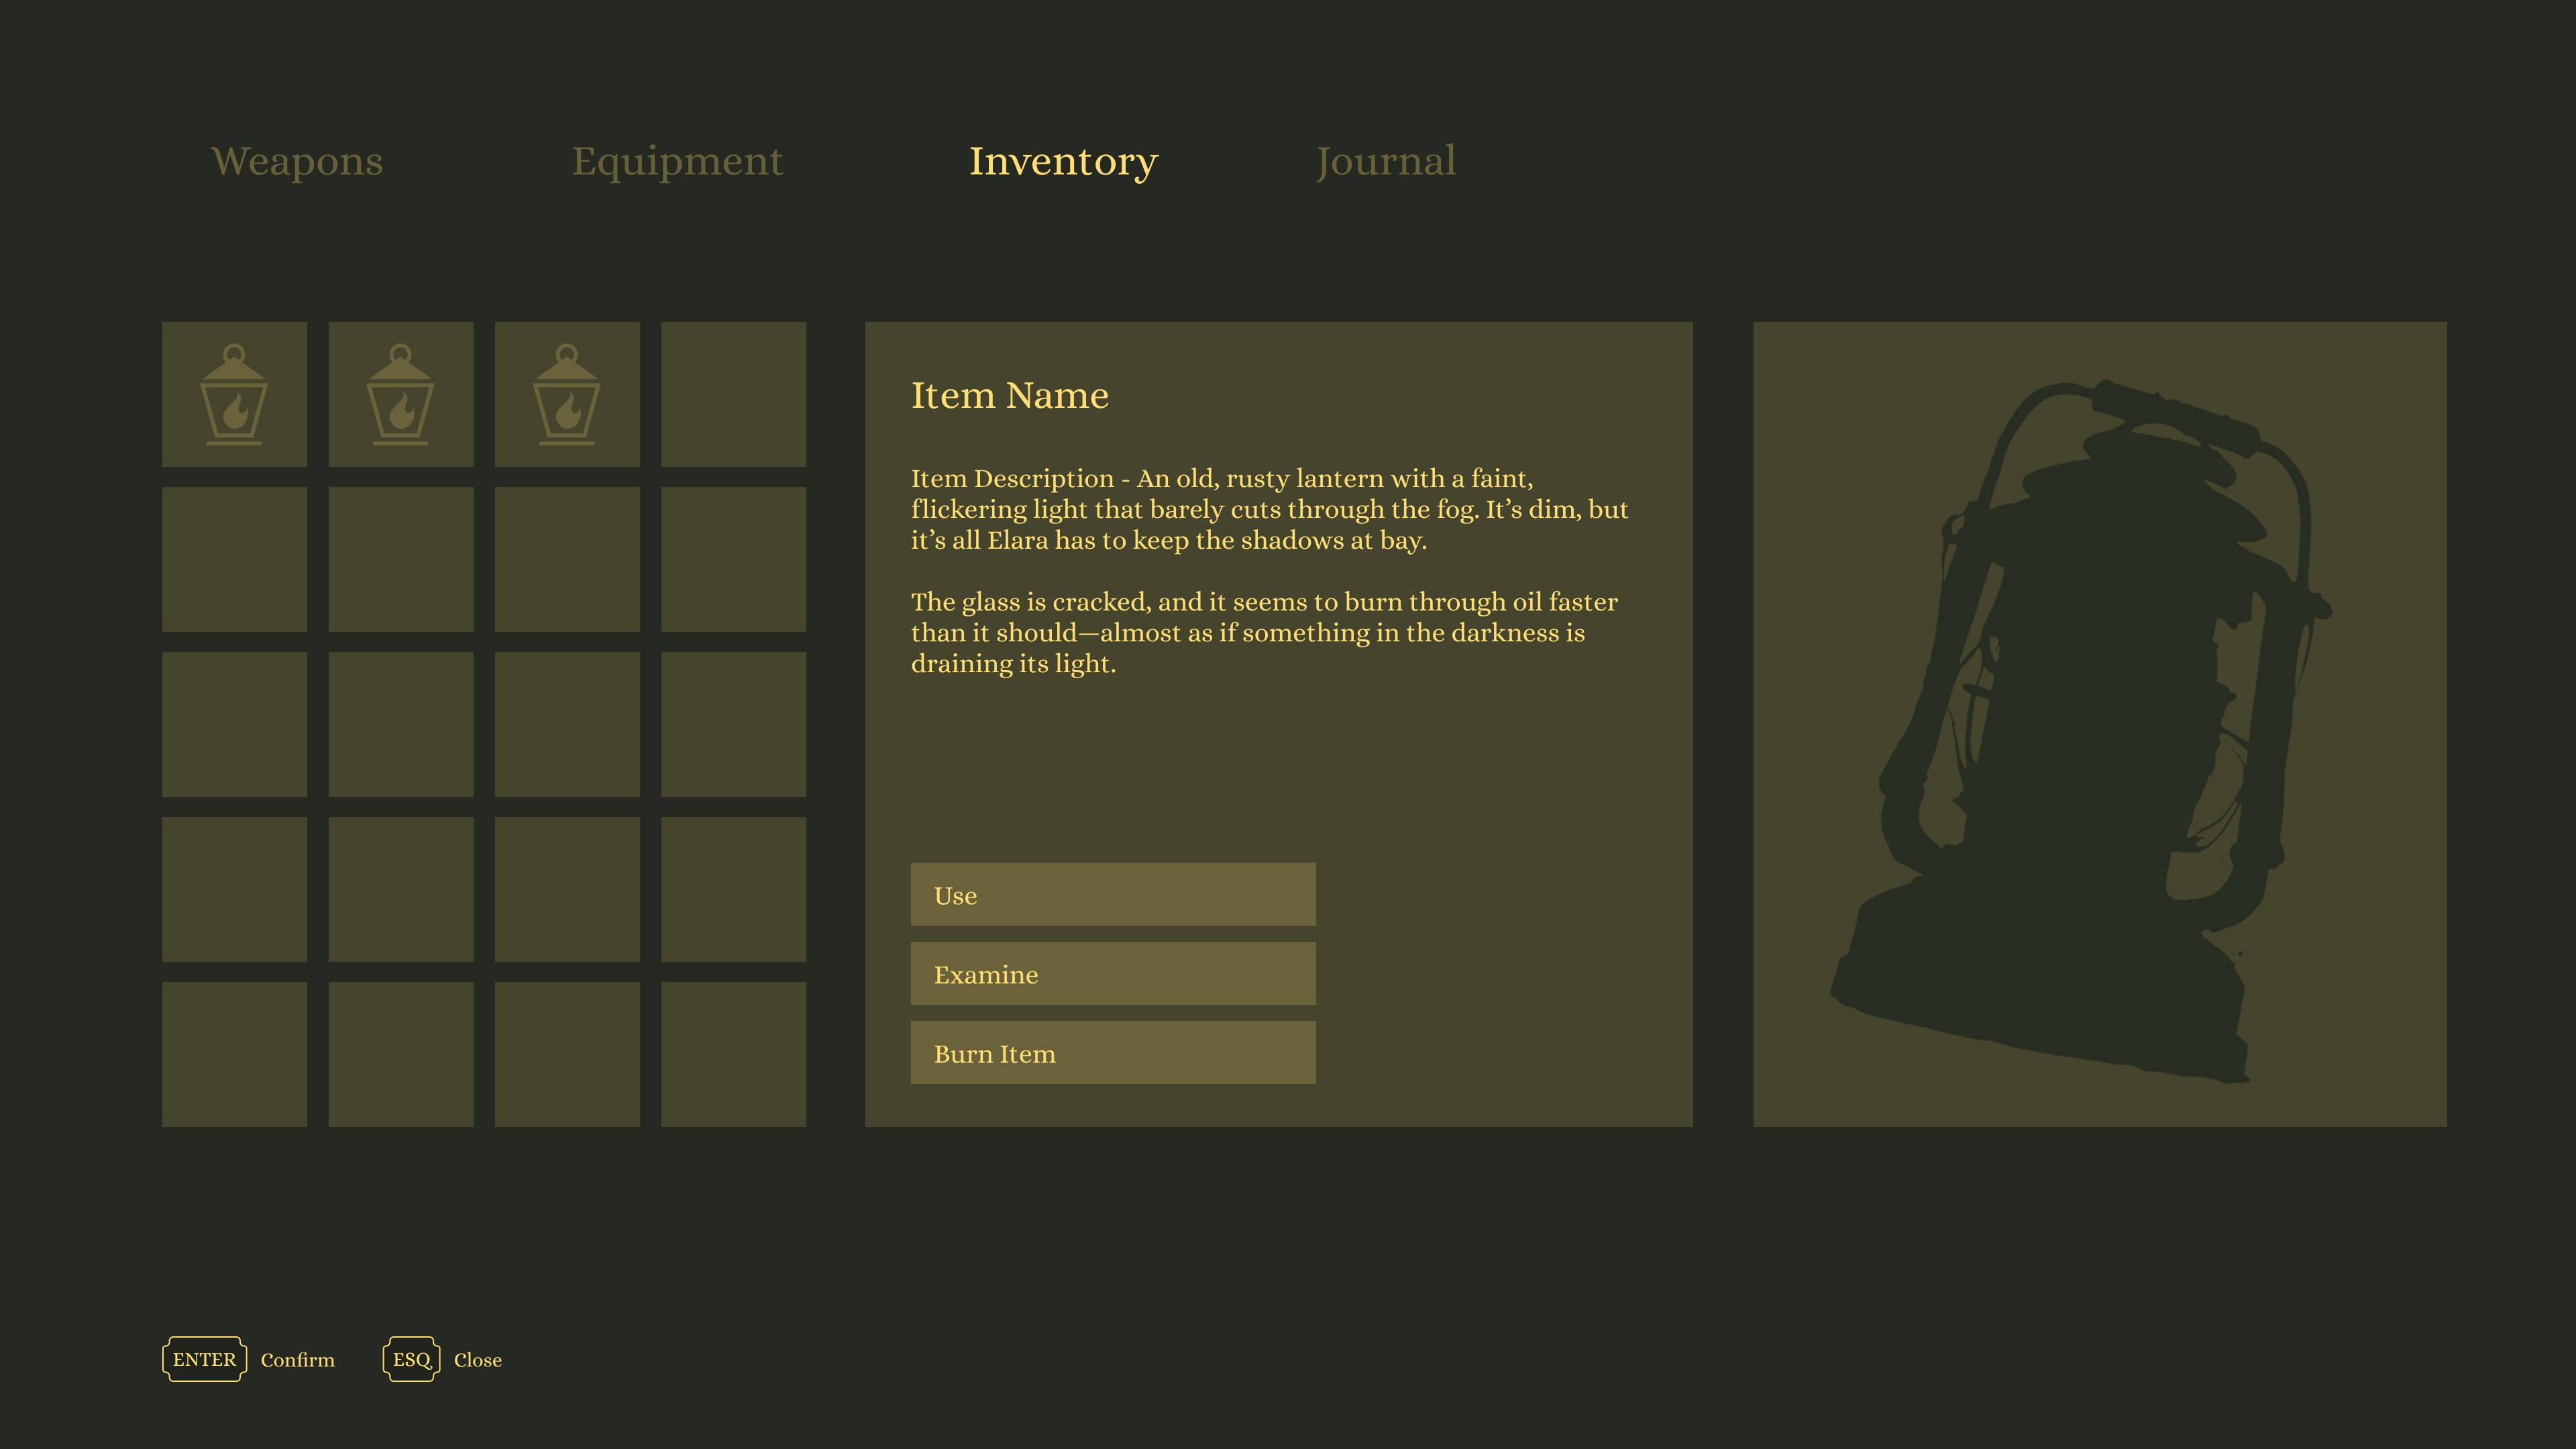The height and width of the screenshot is (1449, 2576).
Task: Select bottom-right empty inventory slot
Action: tap(733, 1054)
